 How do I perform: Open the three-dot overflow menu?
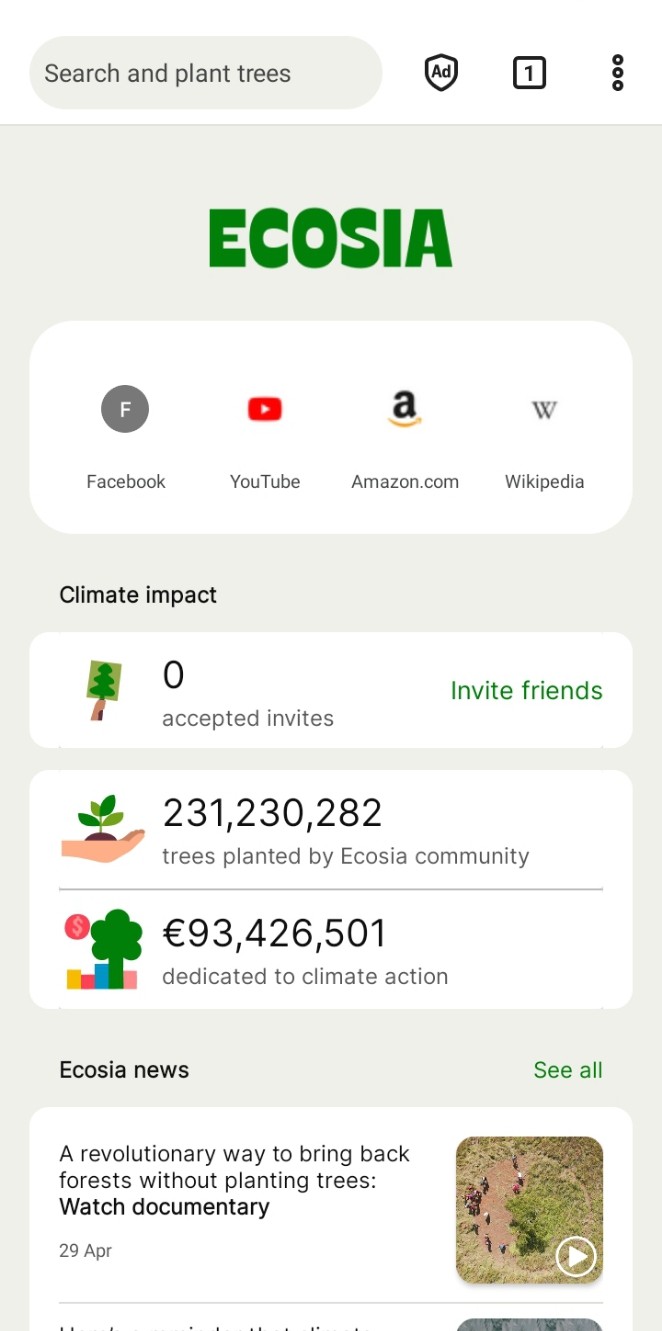pos(617,73)
